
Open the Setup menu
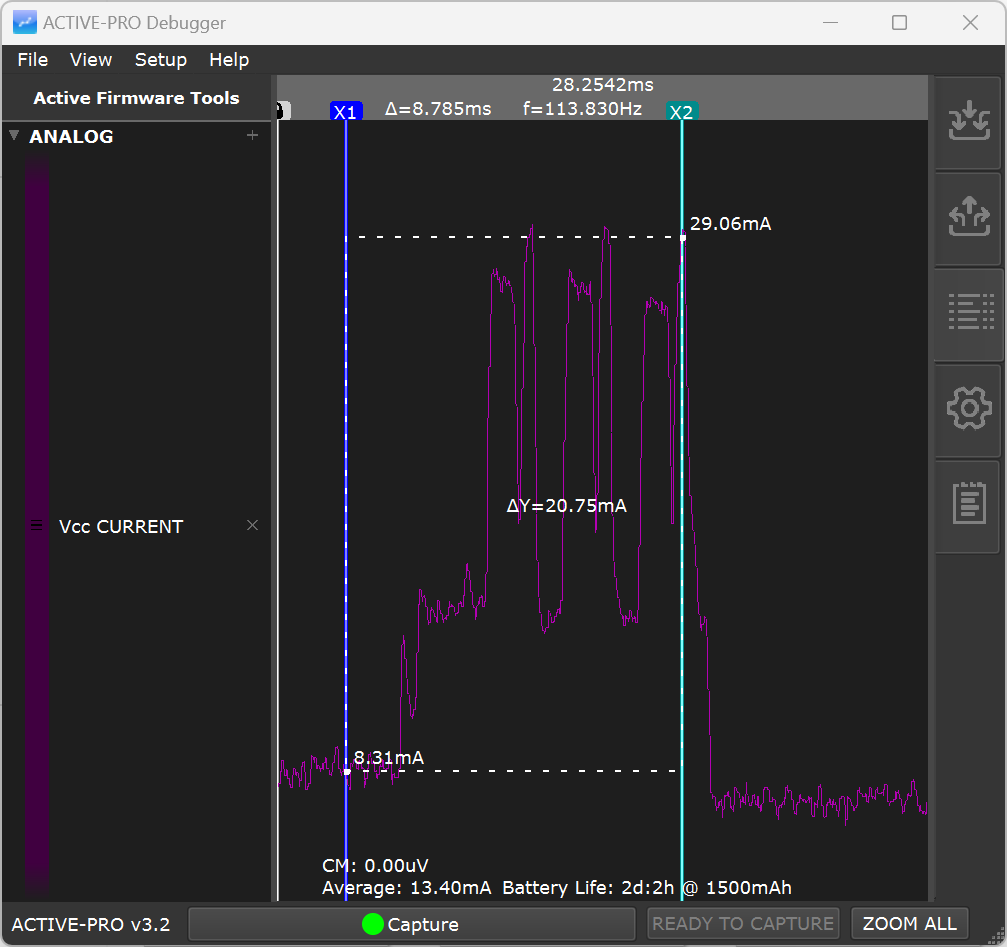[x=161, y=60]
